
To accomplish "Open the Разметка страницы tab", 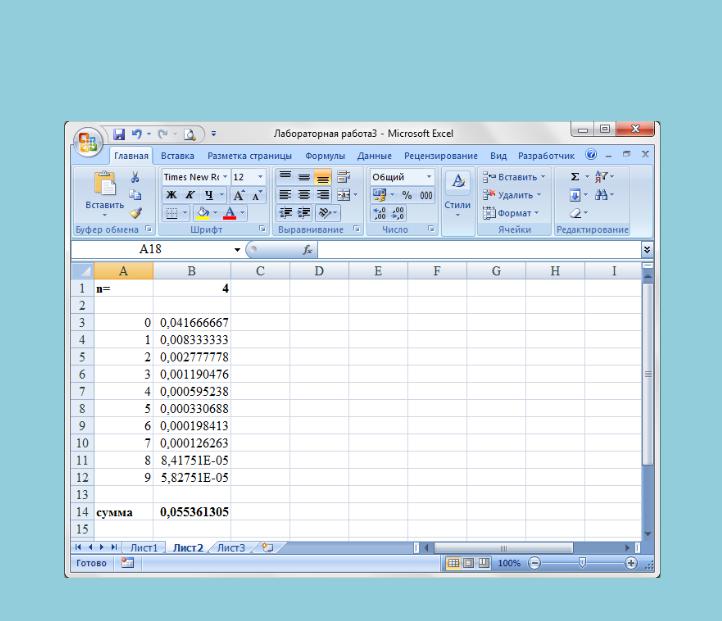I will pyautogui.click(x=250, y=156).
